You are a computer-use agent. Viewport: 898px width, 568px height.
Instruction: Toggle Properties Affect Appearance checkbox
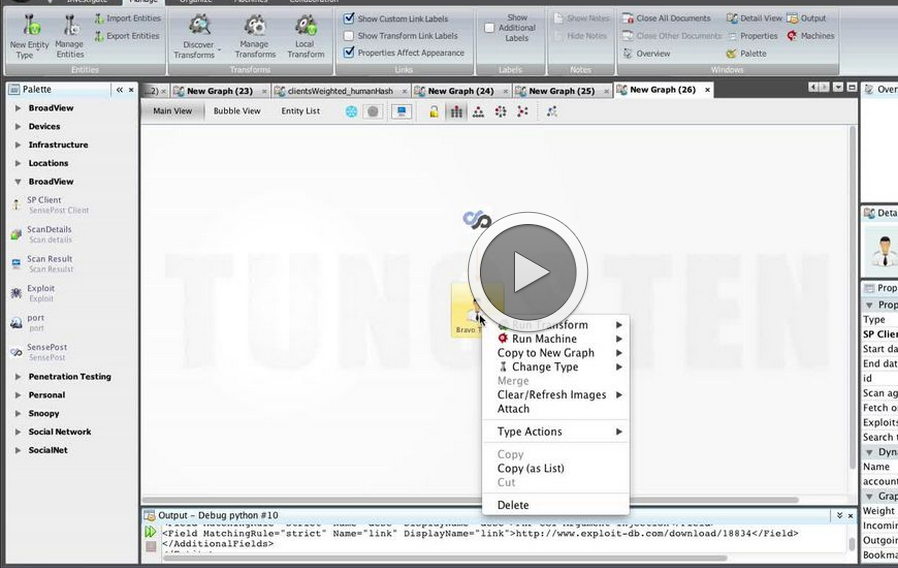[x=349, y=53]
